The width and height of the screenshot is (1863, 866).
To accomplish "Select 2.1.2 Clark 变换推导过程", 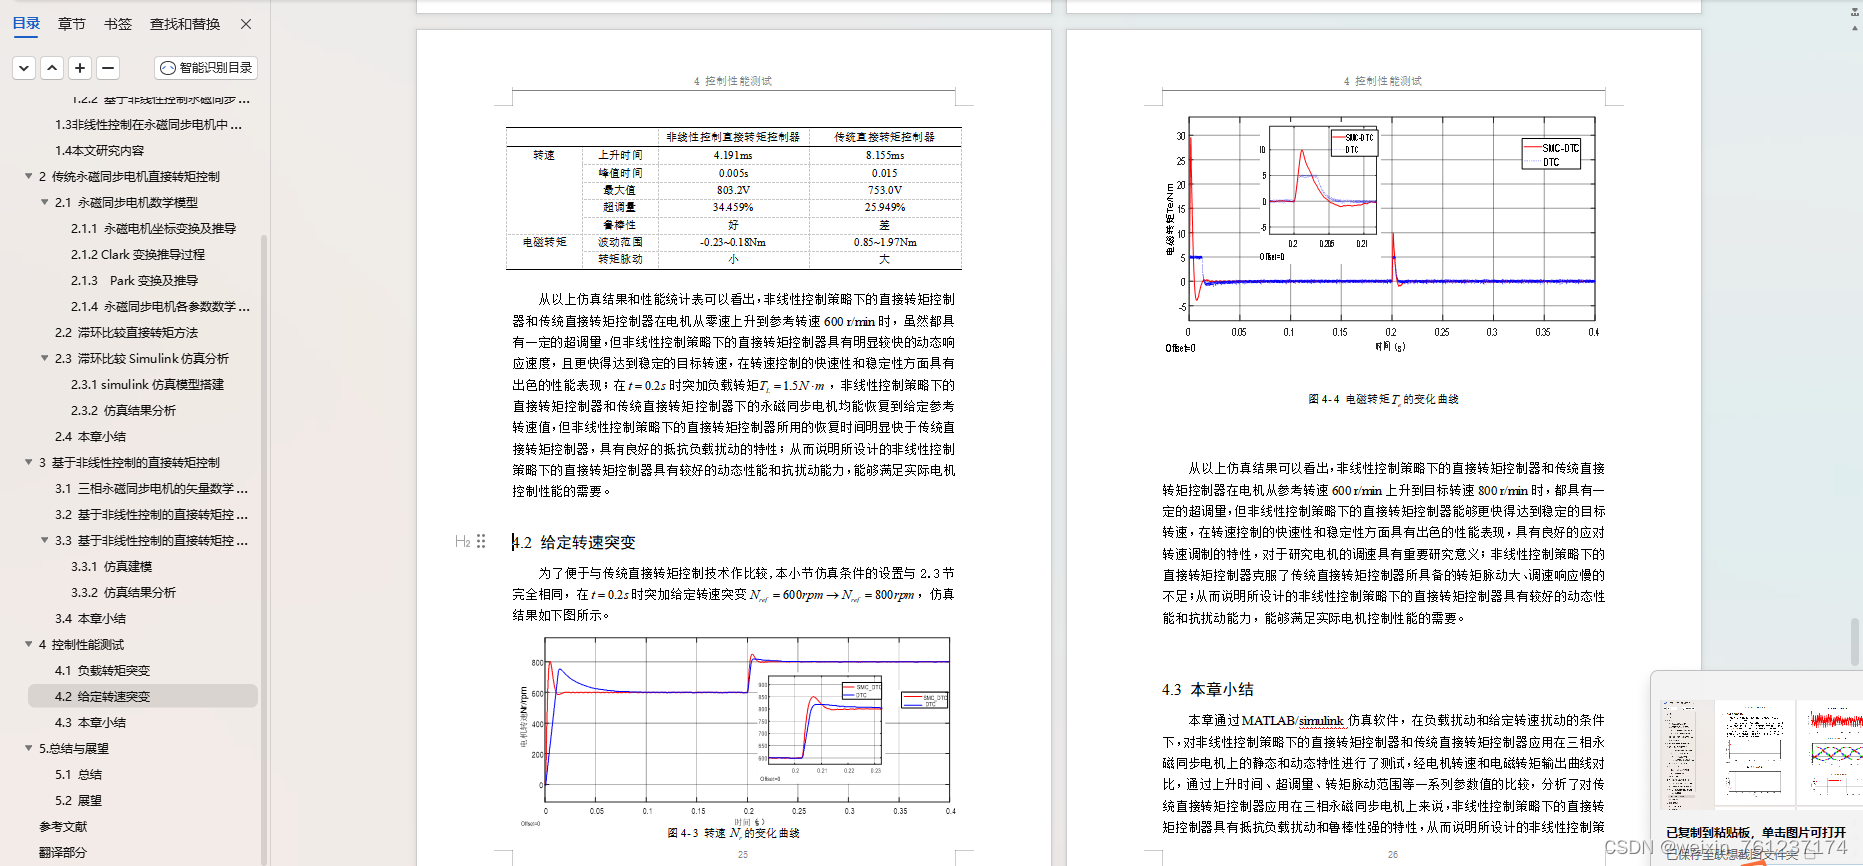I will coord(137,254).
